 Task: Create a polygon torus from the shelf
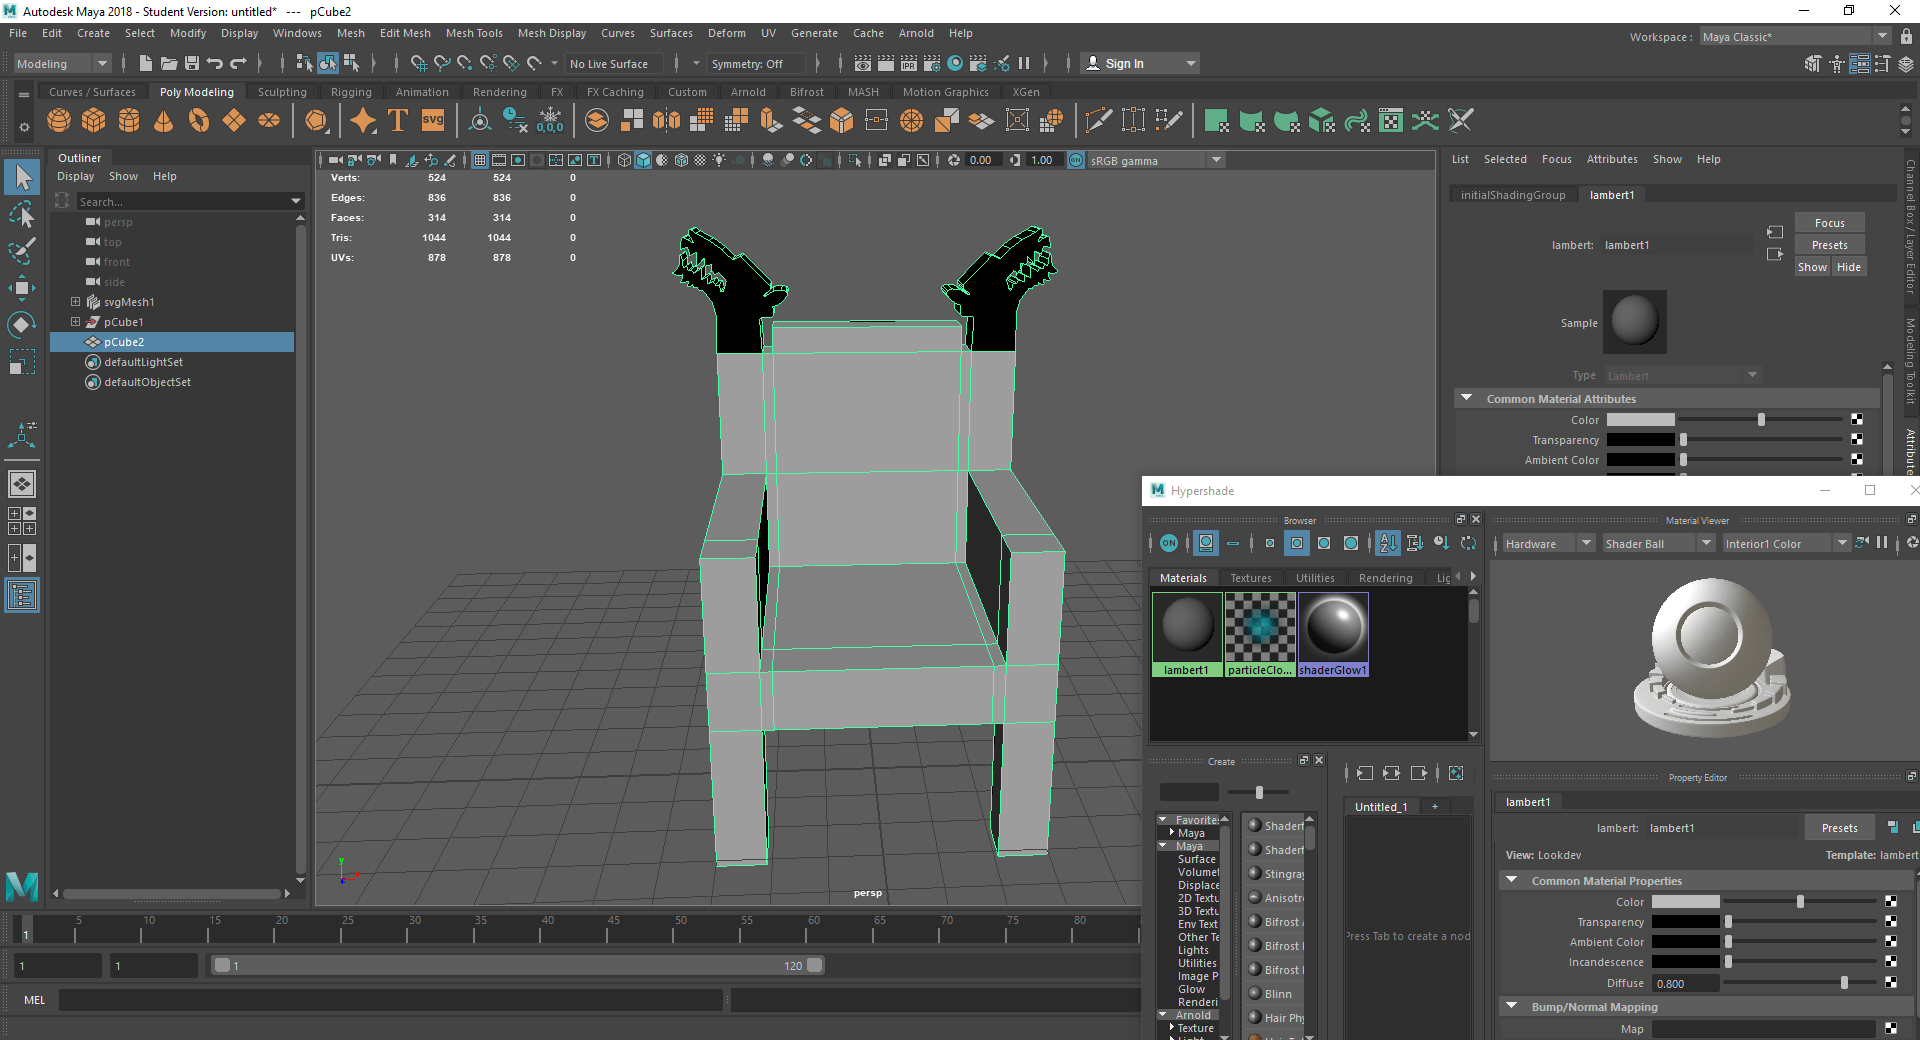pyautogui.click(x=199, y=121)
